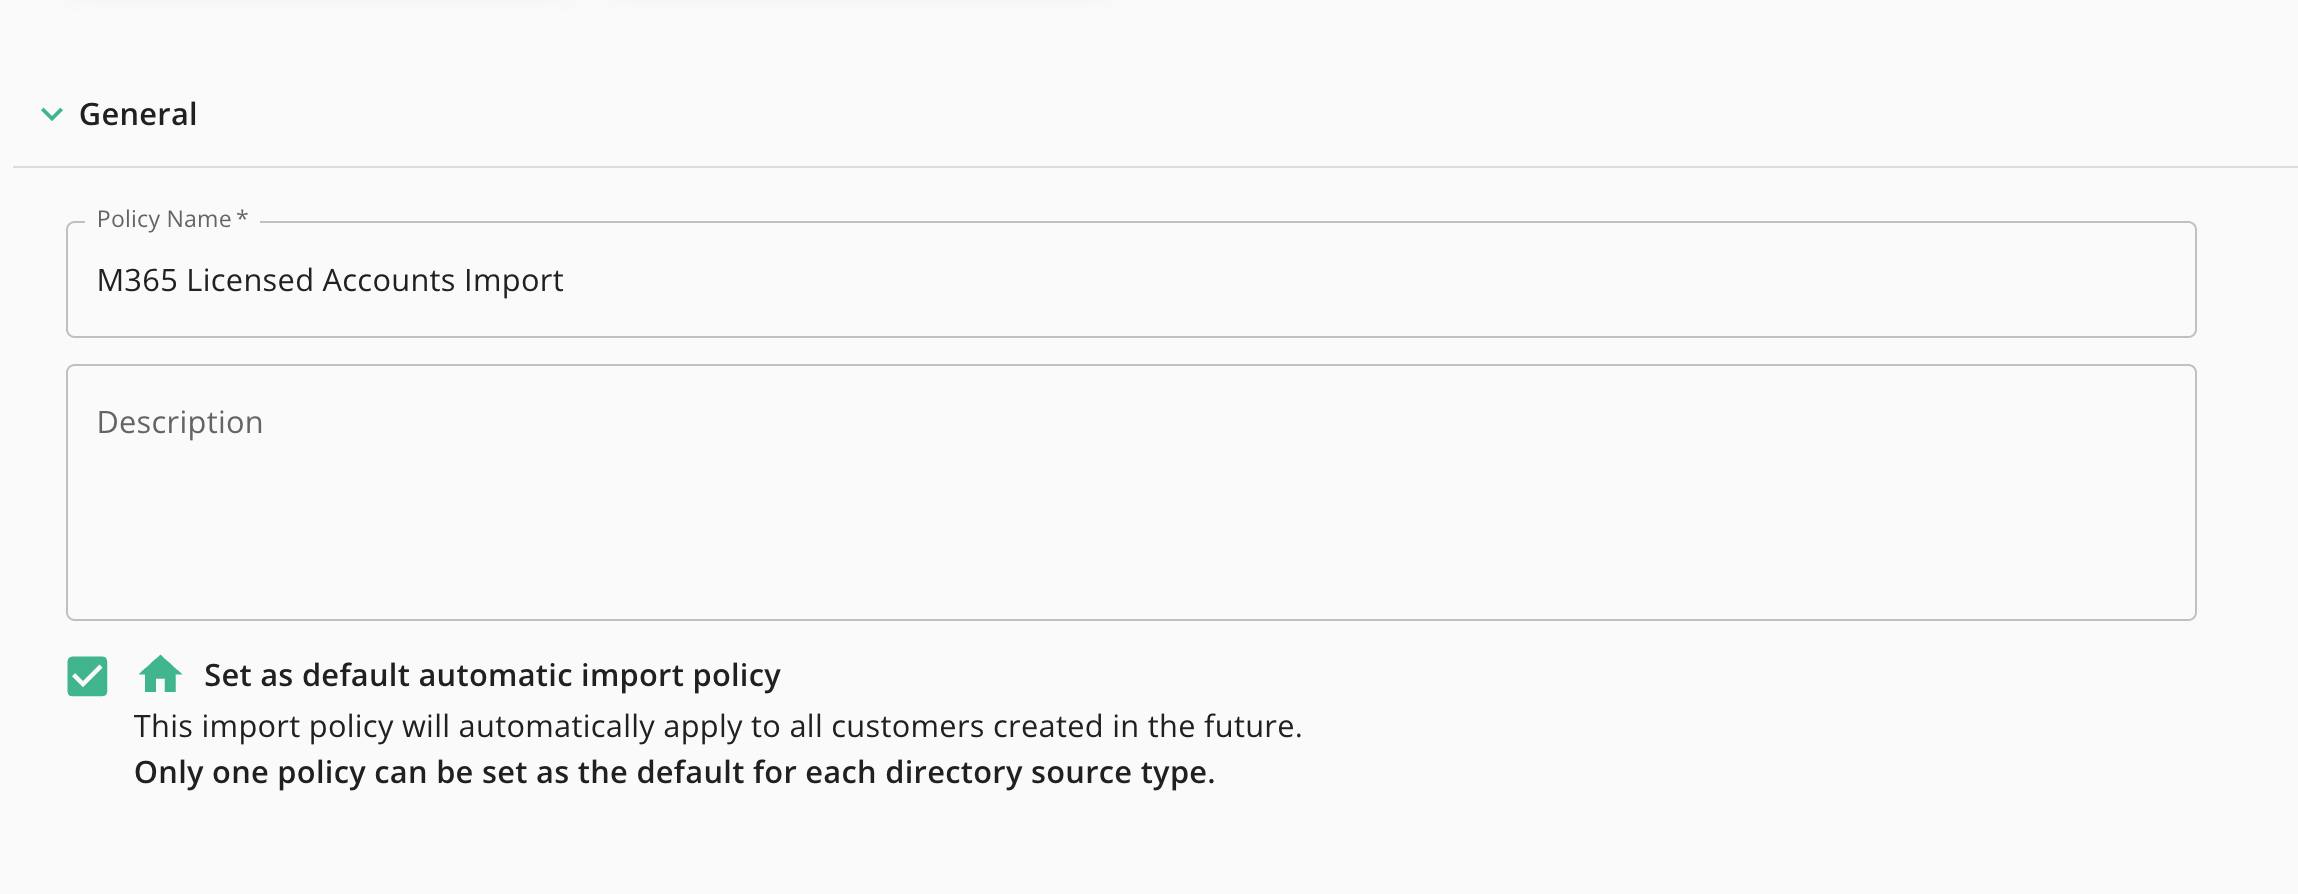
Task: Place the cursor in the 'M365 Licensed Accounts Import' text
Action: tap(330, 281)
